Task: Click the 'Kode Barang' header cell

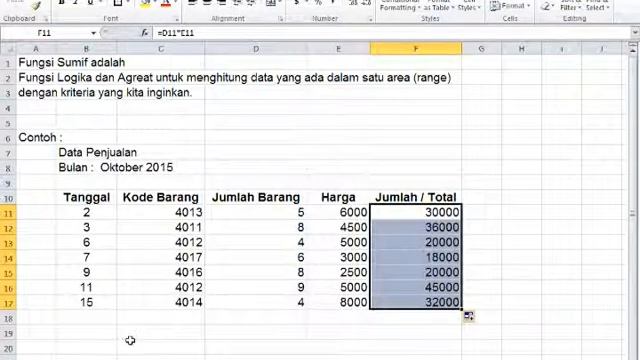Action: pyautogui.click(x=160, y=198)
